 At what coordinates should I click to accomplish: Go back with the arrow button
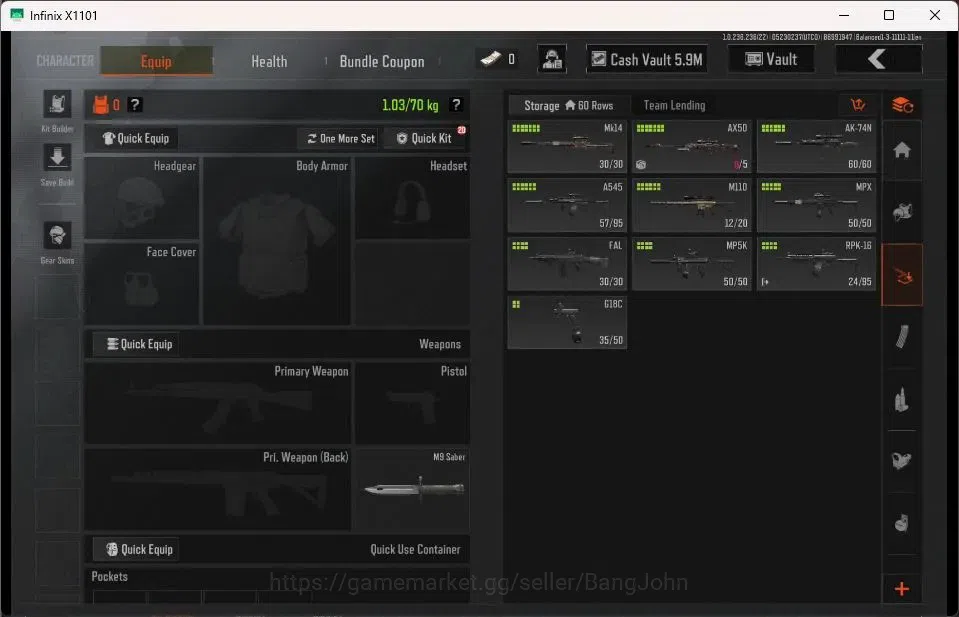[x=878, y=59]
